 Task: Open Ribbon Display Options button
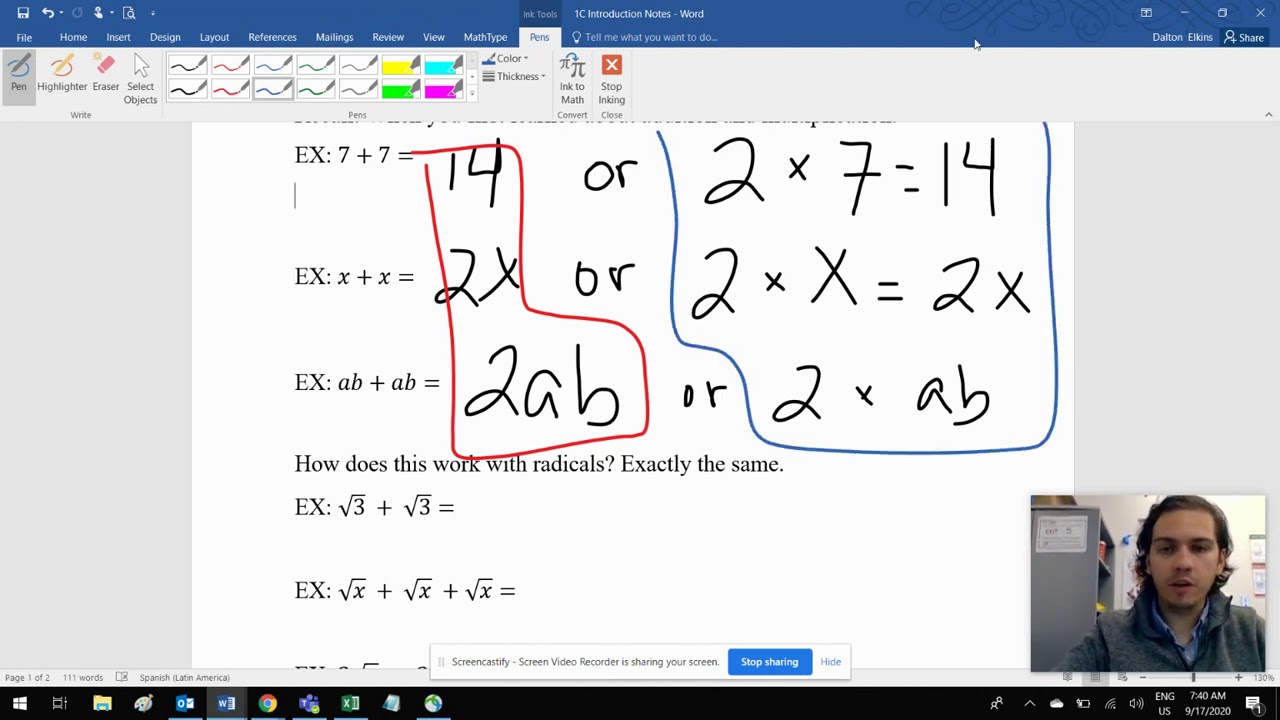click(1146, 13)
